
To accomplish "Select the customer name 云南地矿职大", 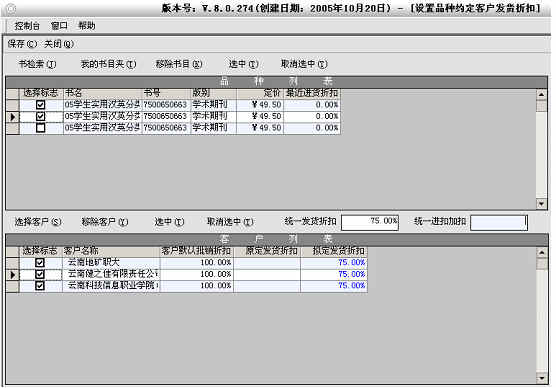I will 94,263.
